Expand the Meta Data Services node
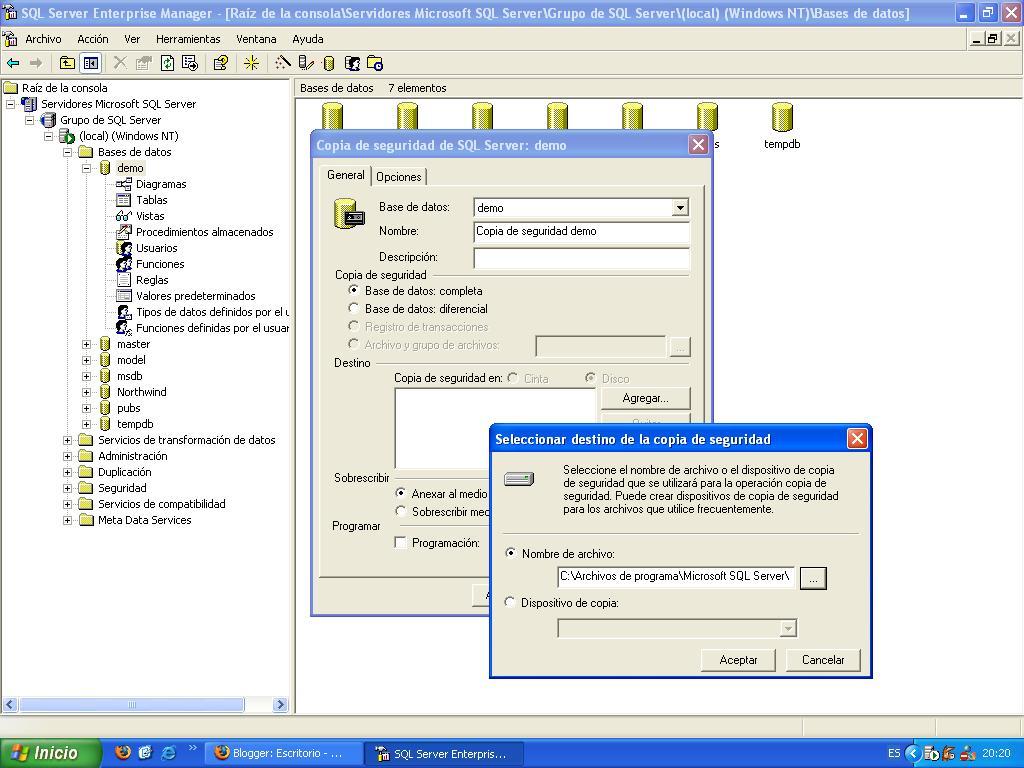This screenshot has height=768, width=1024. click(67, 520)
